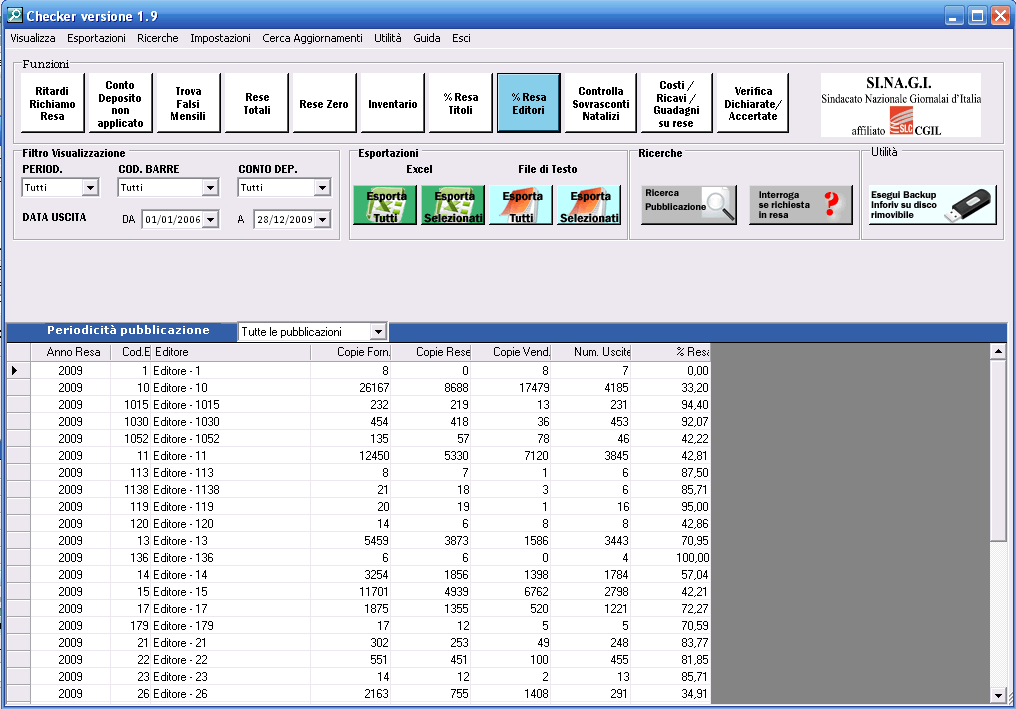Click the % Resa column header
The image size is (1016, 709).
pos(671,352)
